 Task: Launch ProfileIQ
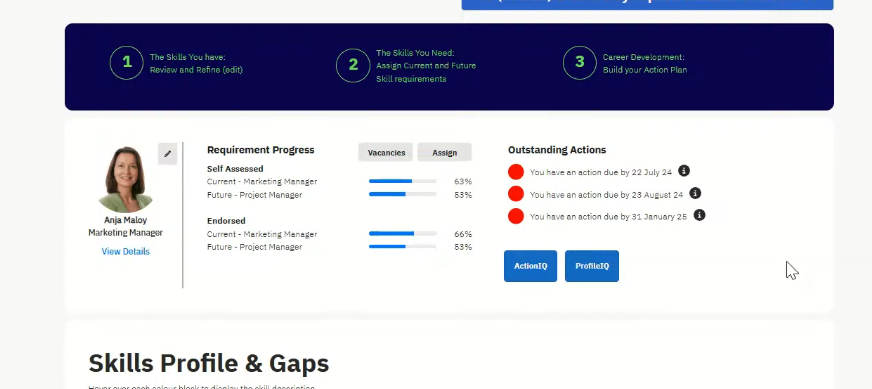592,266
